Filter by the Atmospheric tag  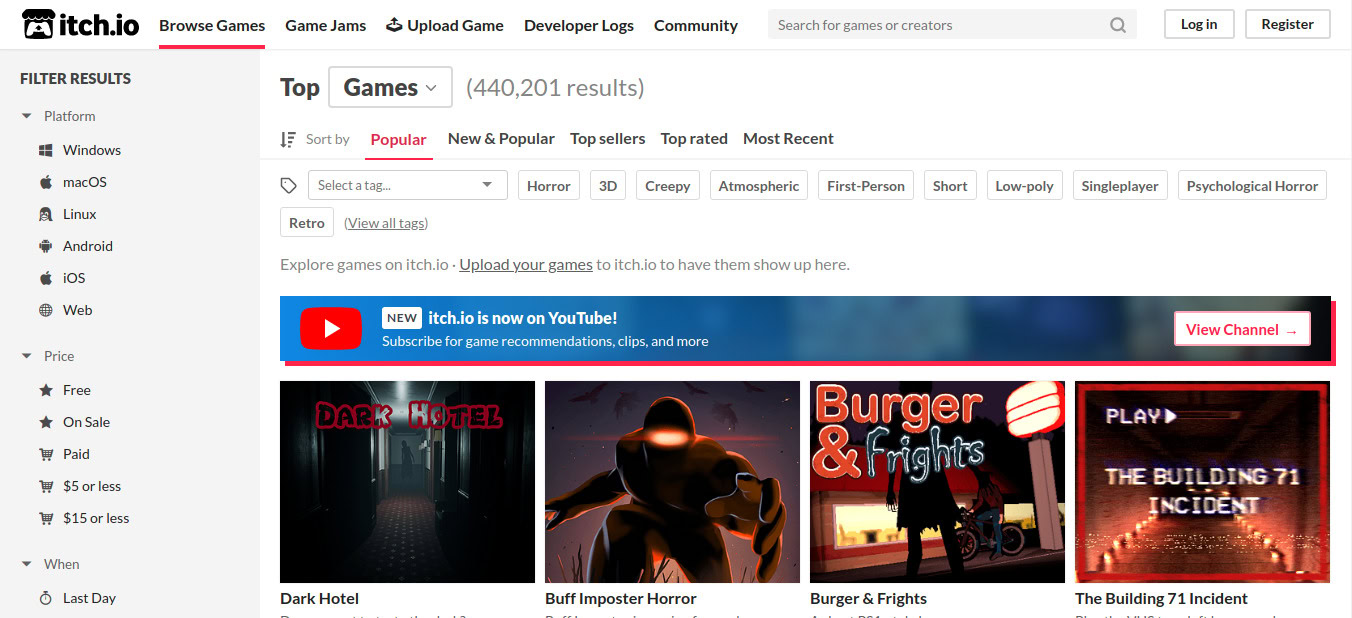759,185
